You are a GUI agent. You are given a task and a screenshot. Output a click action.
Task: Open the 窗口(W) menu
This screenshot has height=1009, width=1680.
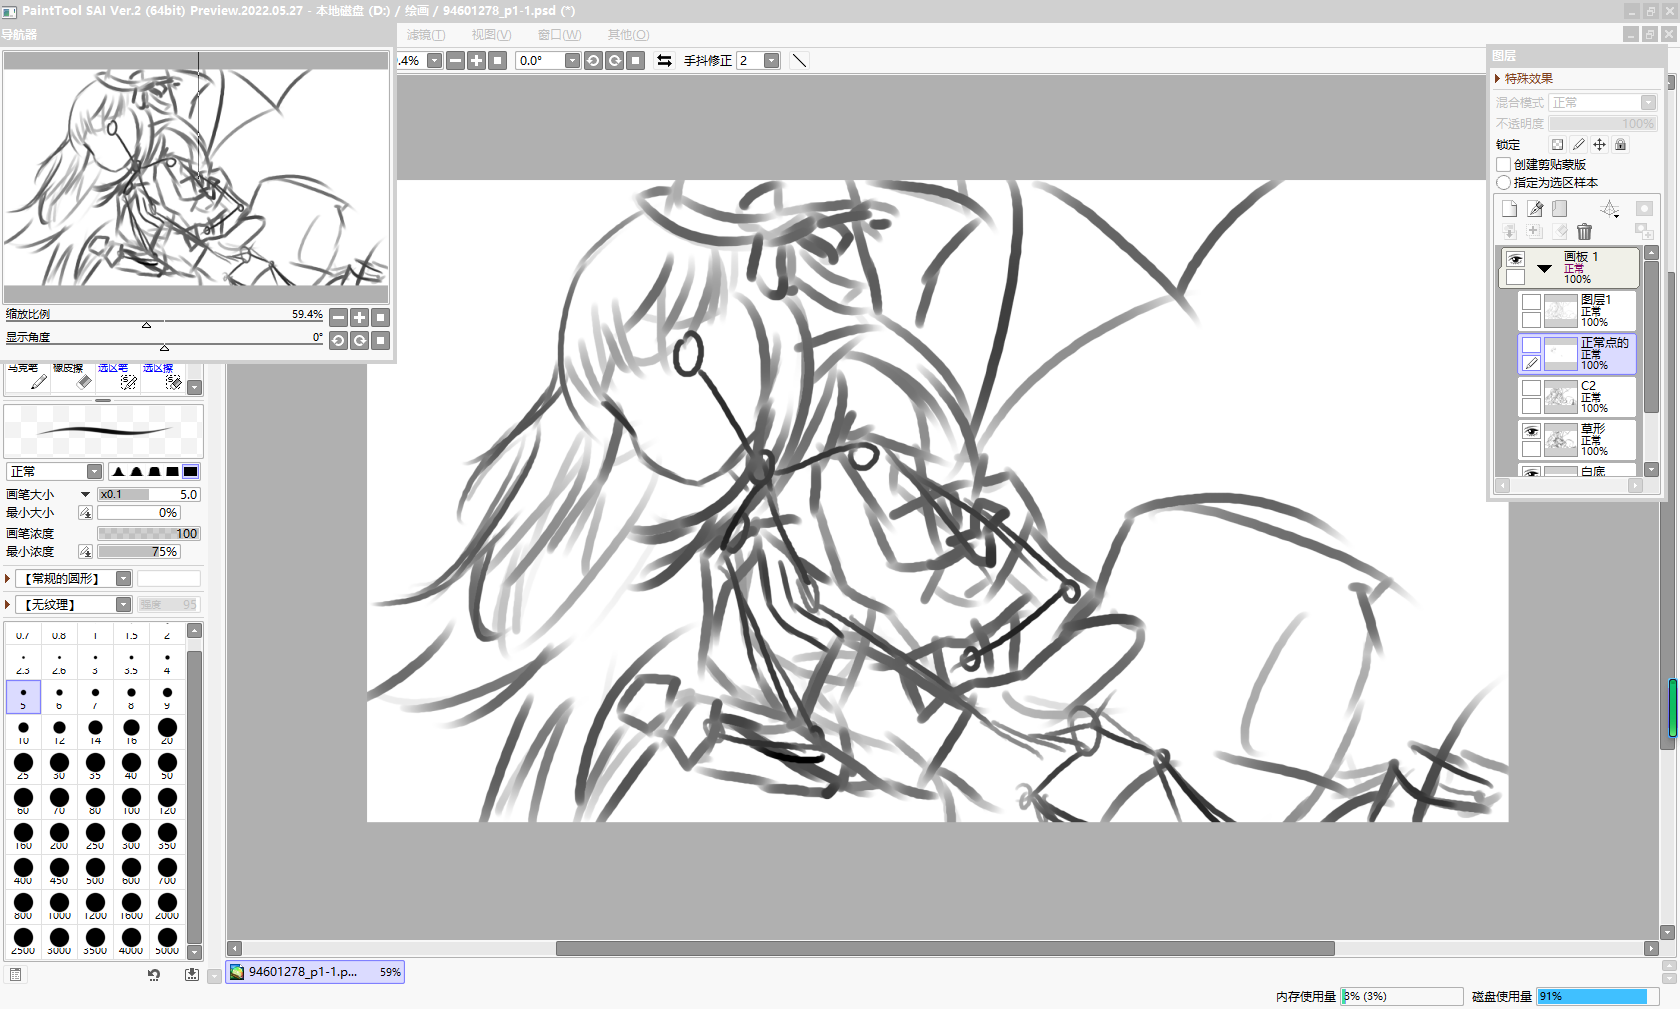click(x=558, y=35)
